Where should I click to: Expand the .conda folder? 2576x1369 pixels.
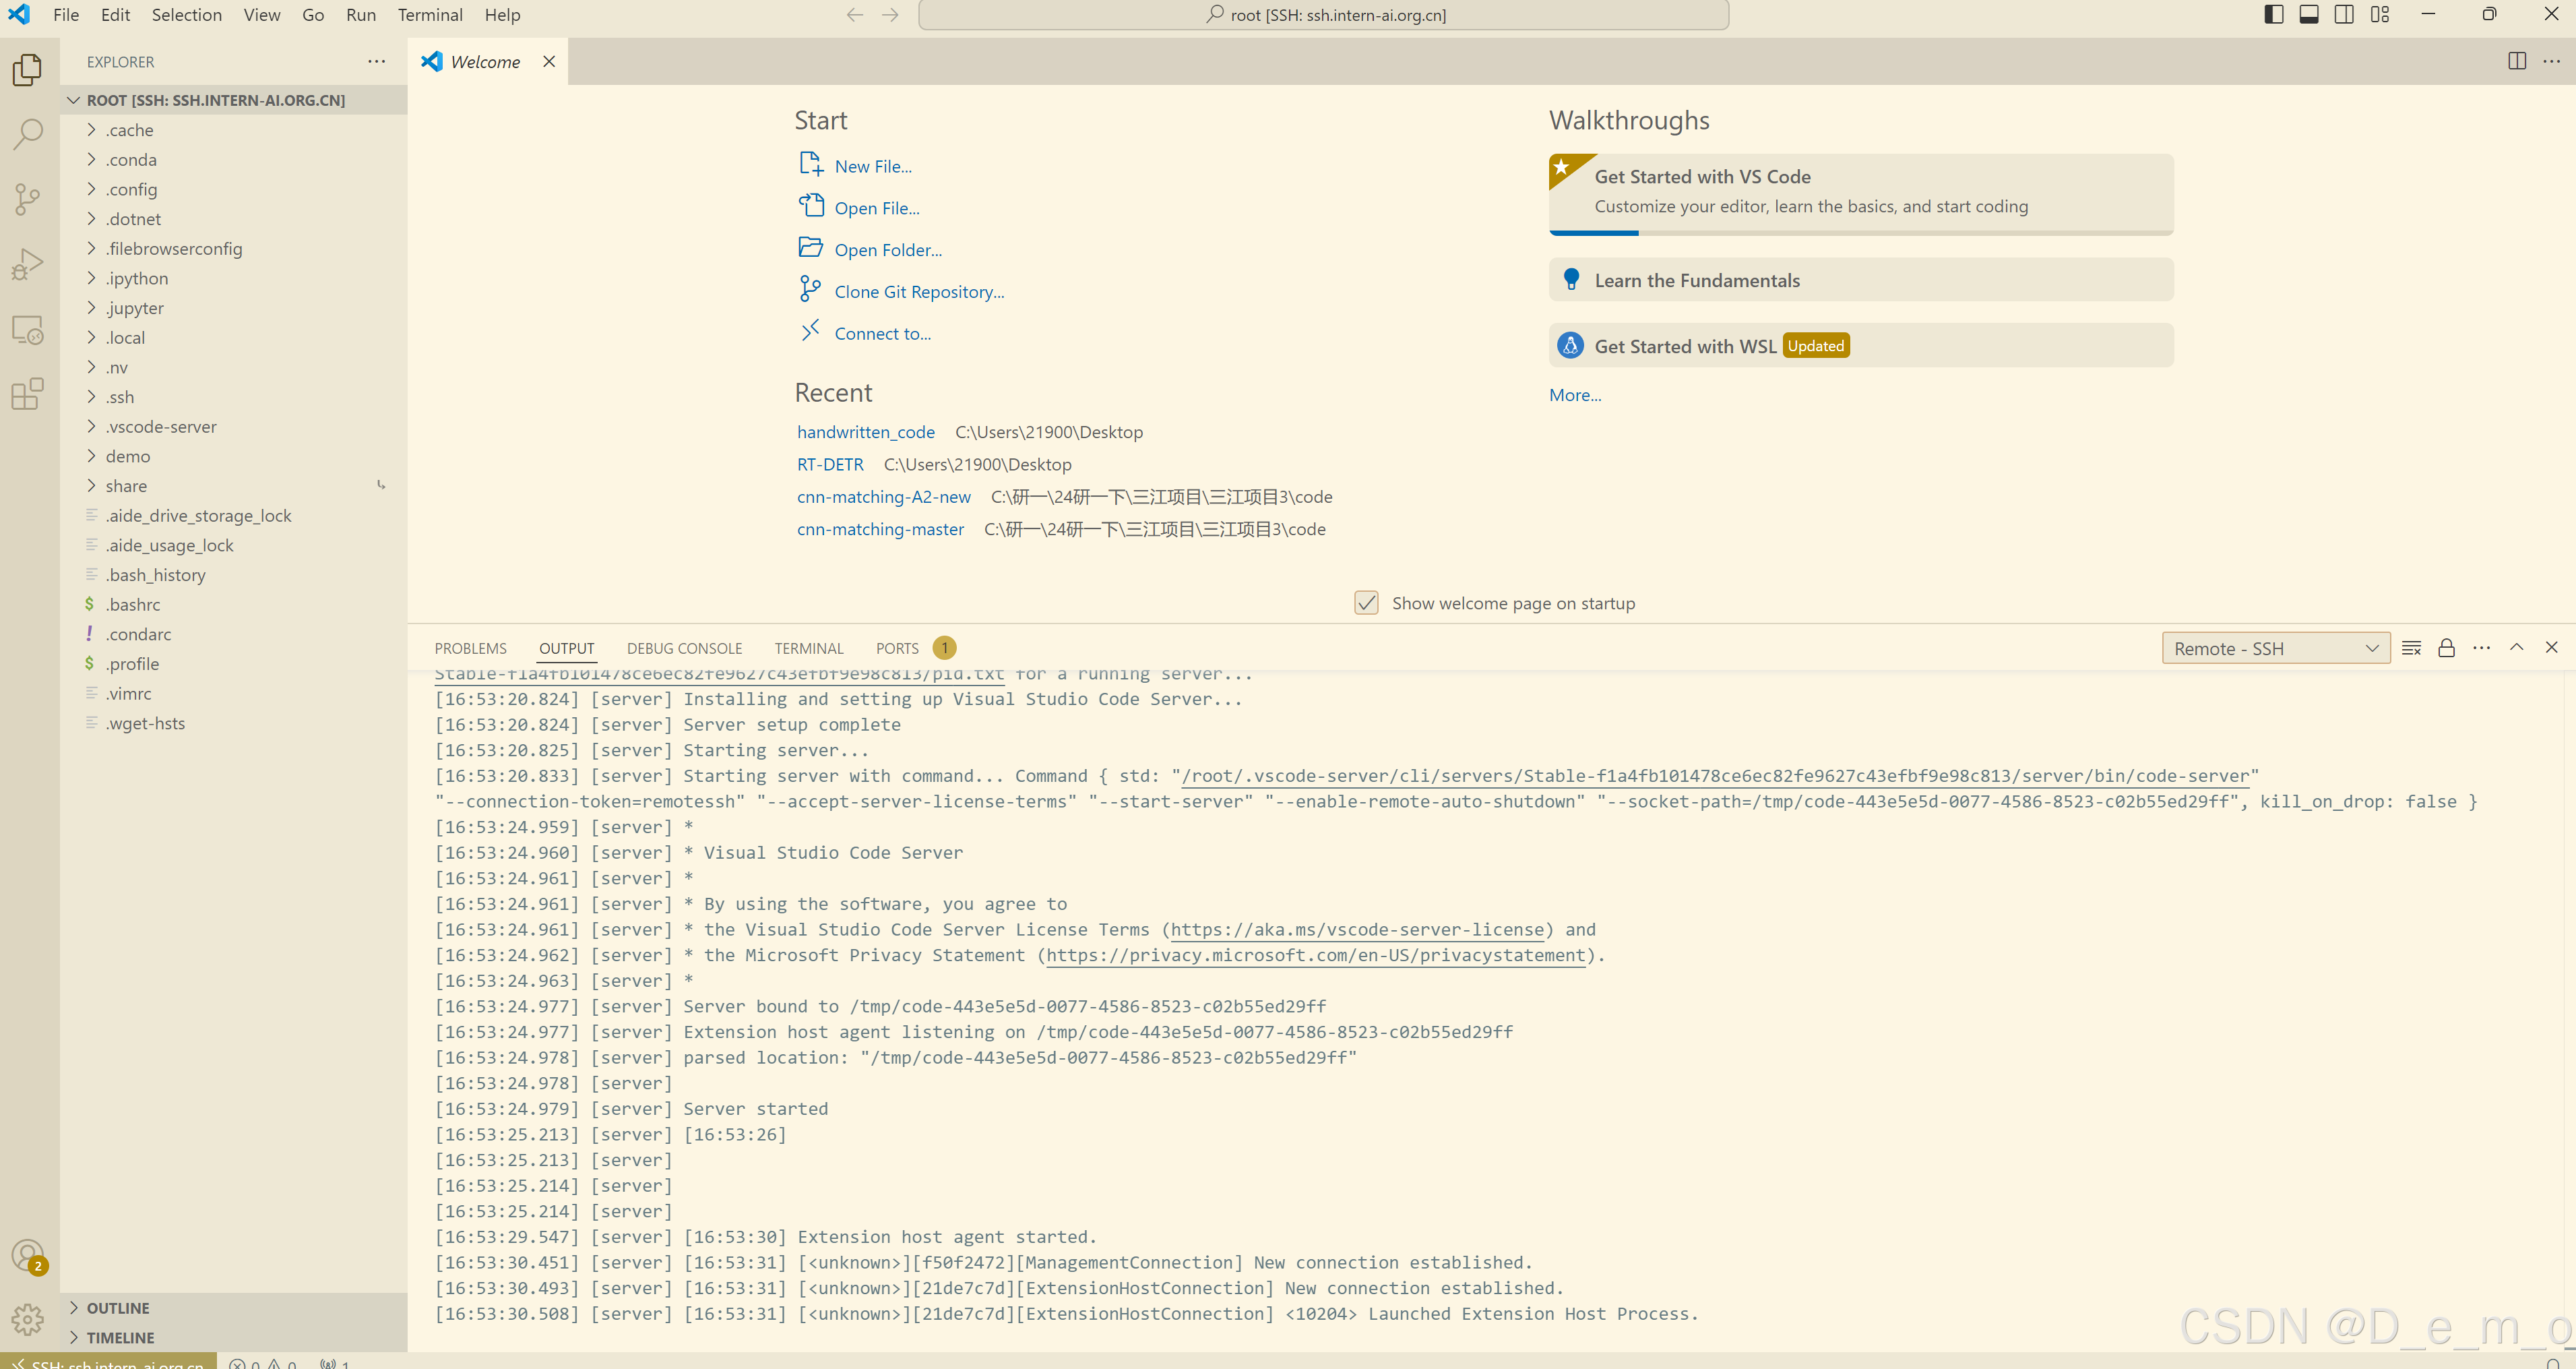tap(234, 160)
